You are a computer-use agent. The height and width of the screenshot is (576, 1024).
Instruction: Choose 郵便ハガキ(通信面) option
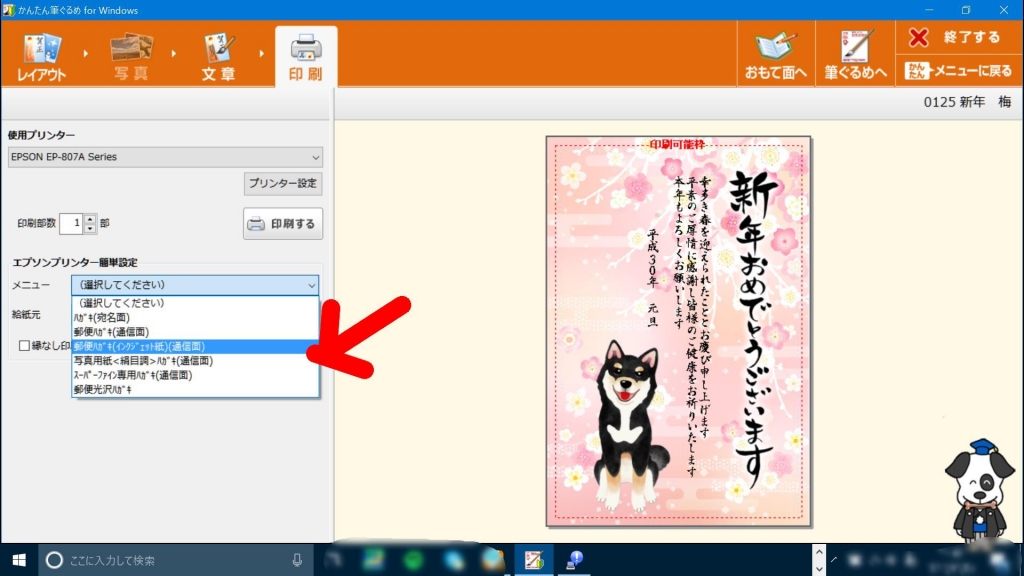tap(195, 332)
